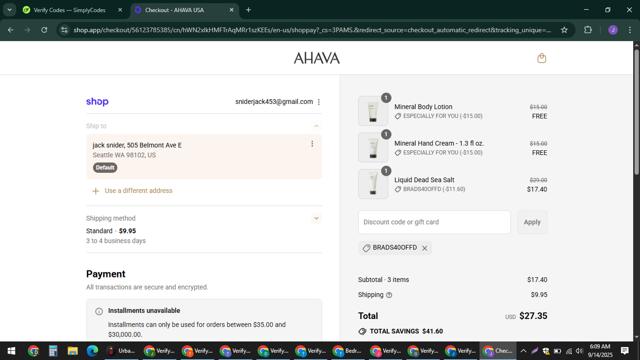The height and width of the screenshot is (360, 640).
Task: Click the Total $27.35 amount
Action: (533, 316)
